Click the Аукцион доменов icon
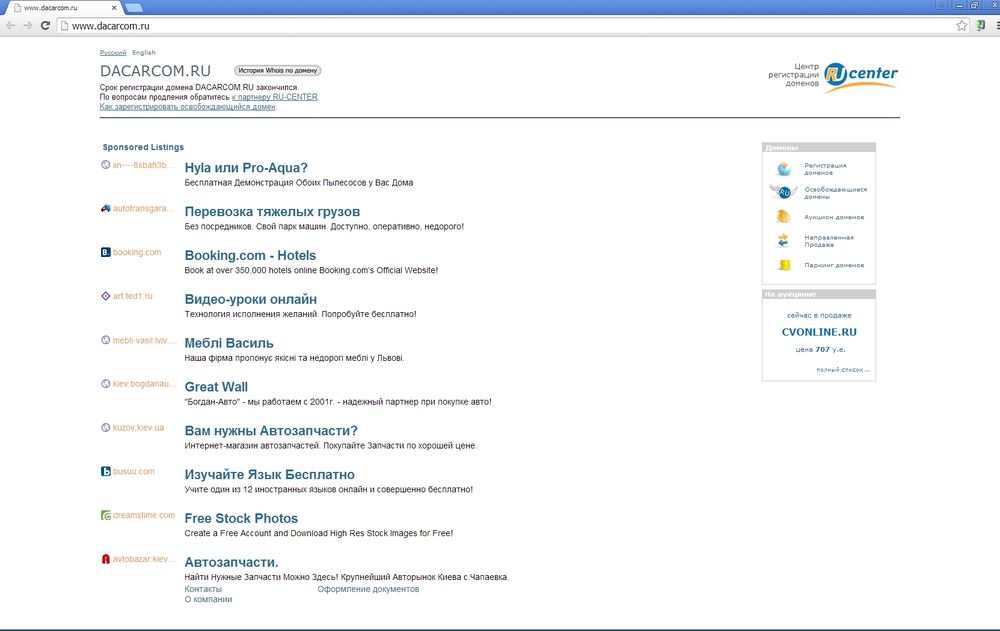Screen dimensions: 1000x631 click(x=784, y=217)
